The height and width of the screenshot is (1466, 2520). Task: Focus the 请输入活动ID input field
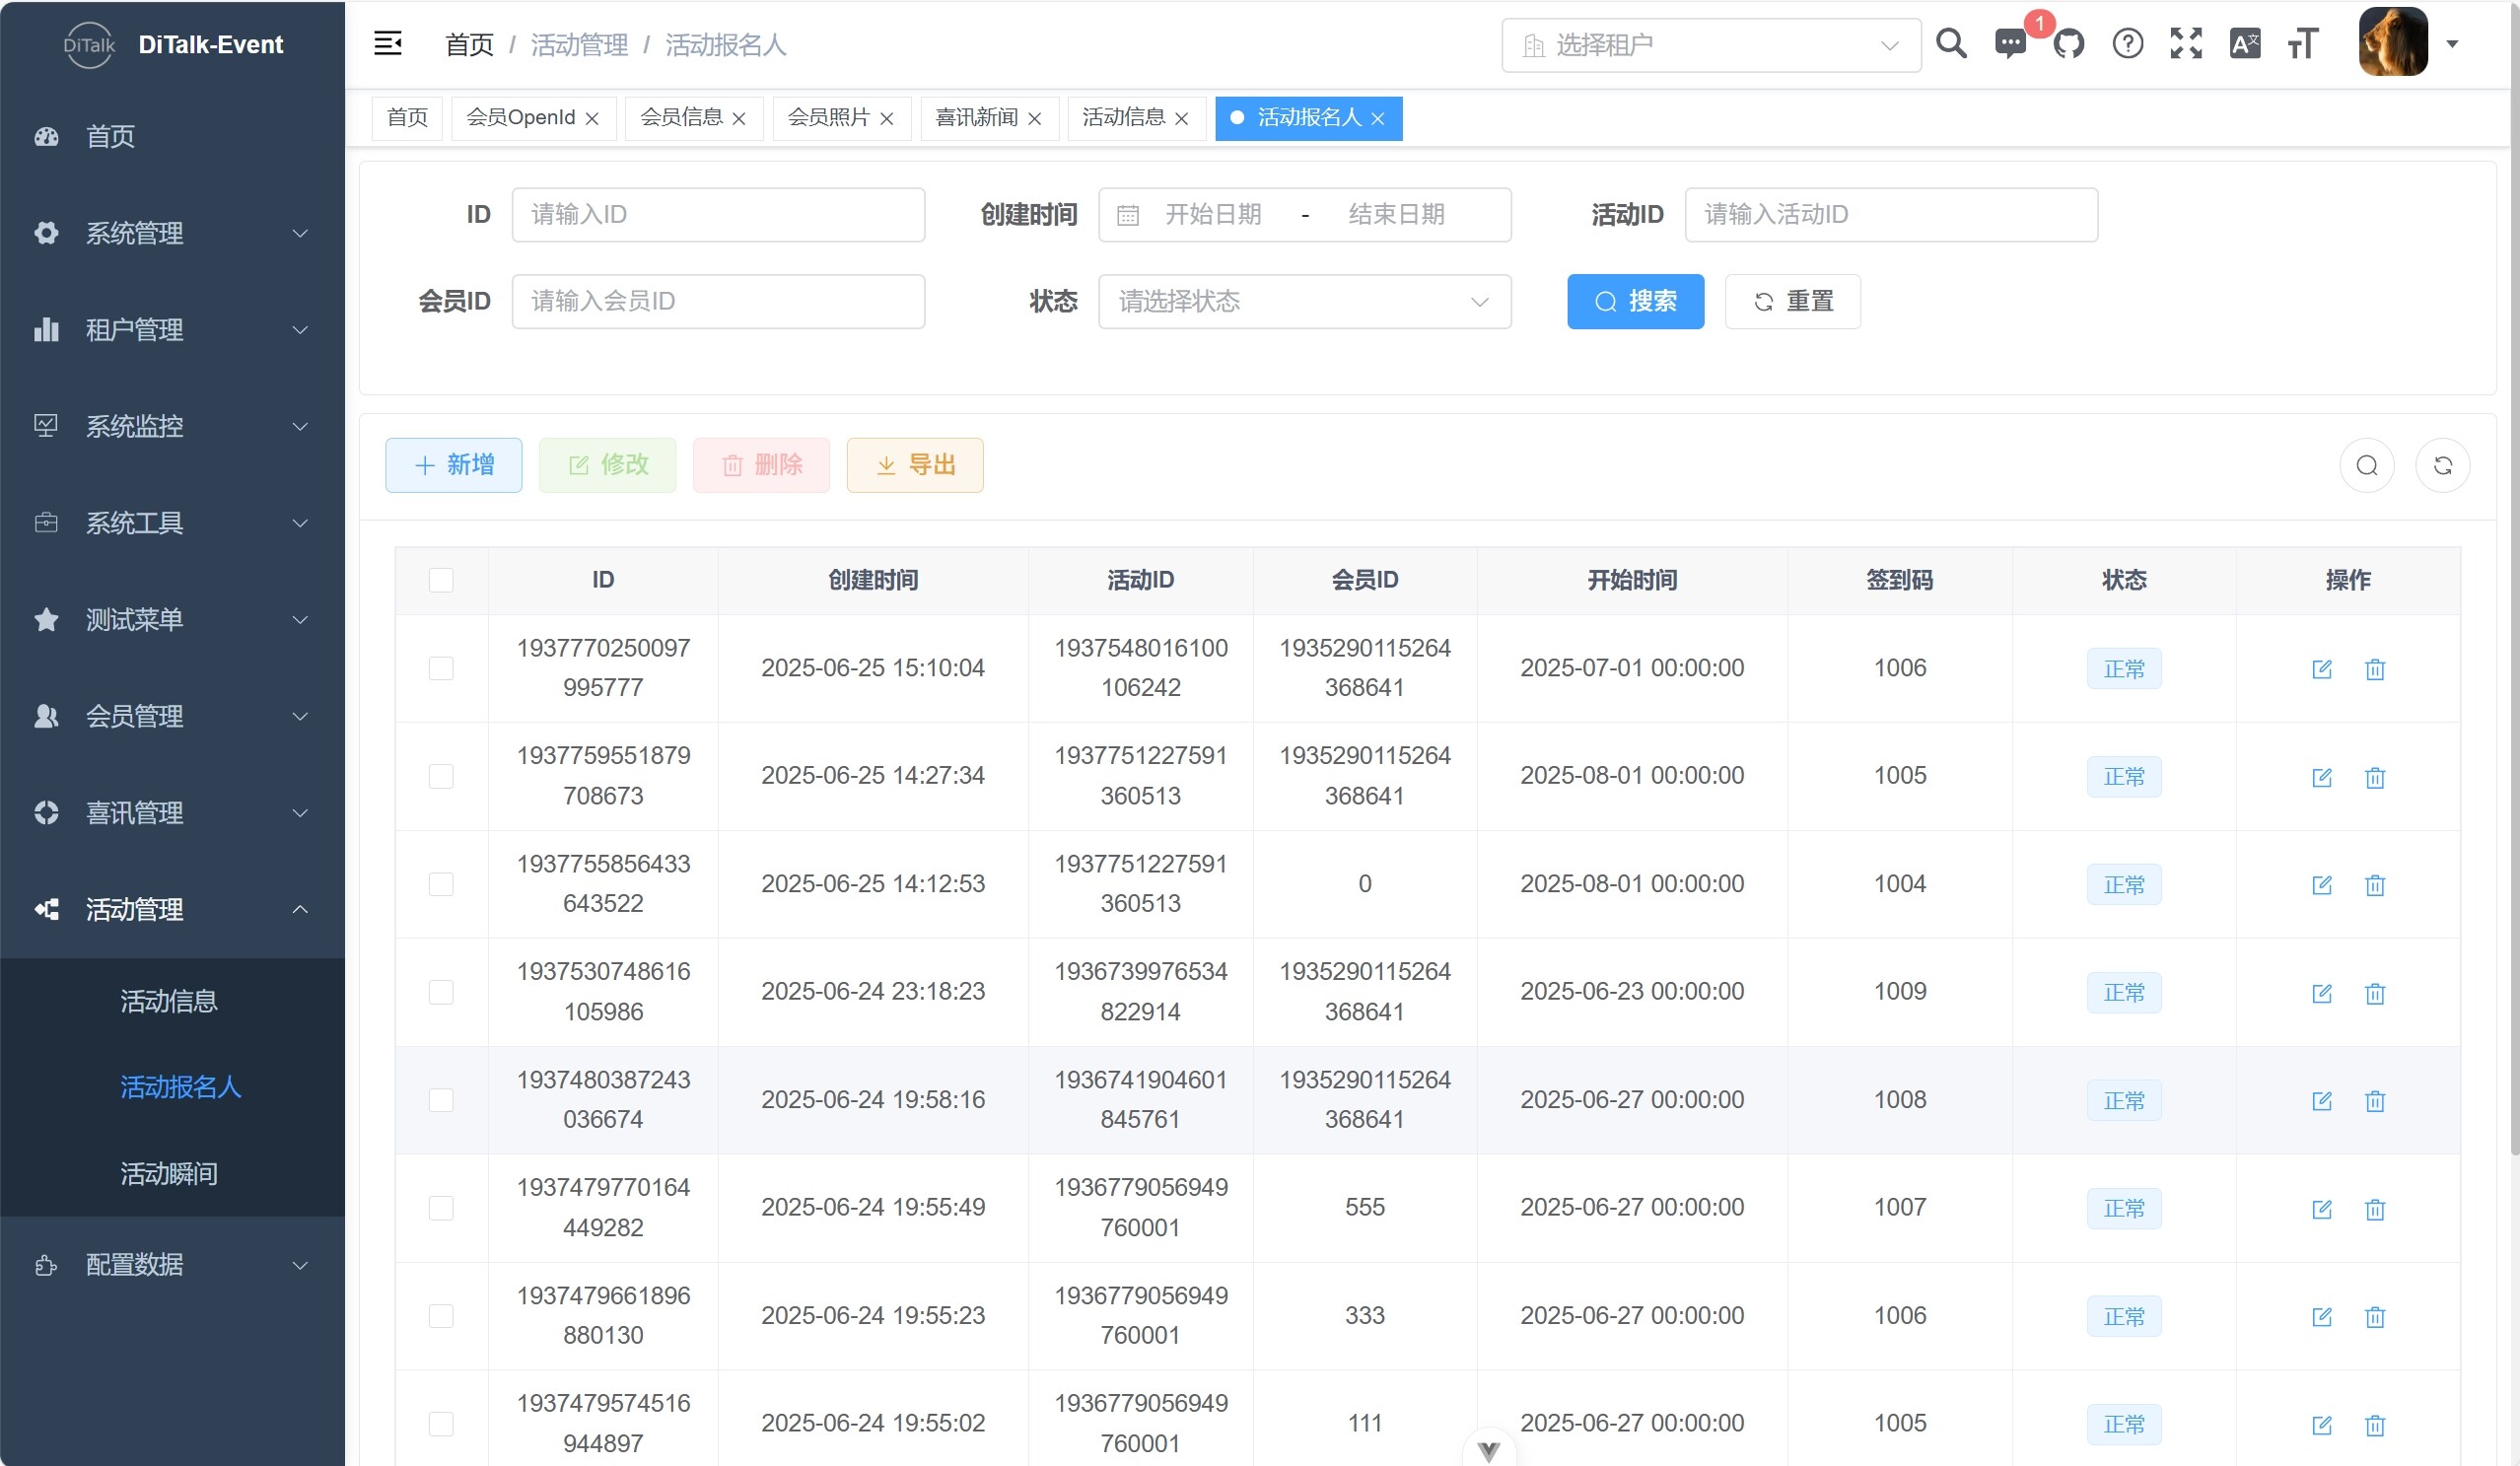1890,214
